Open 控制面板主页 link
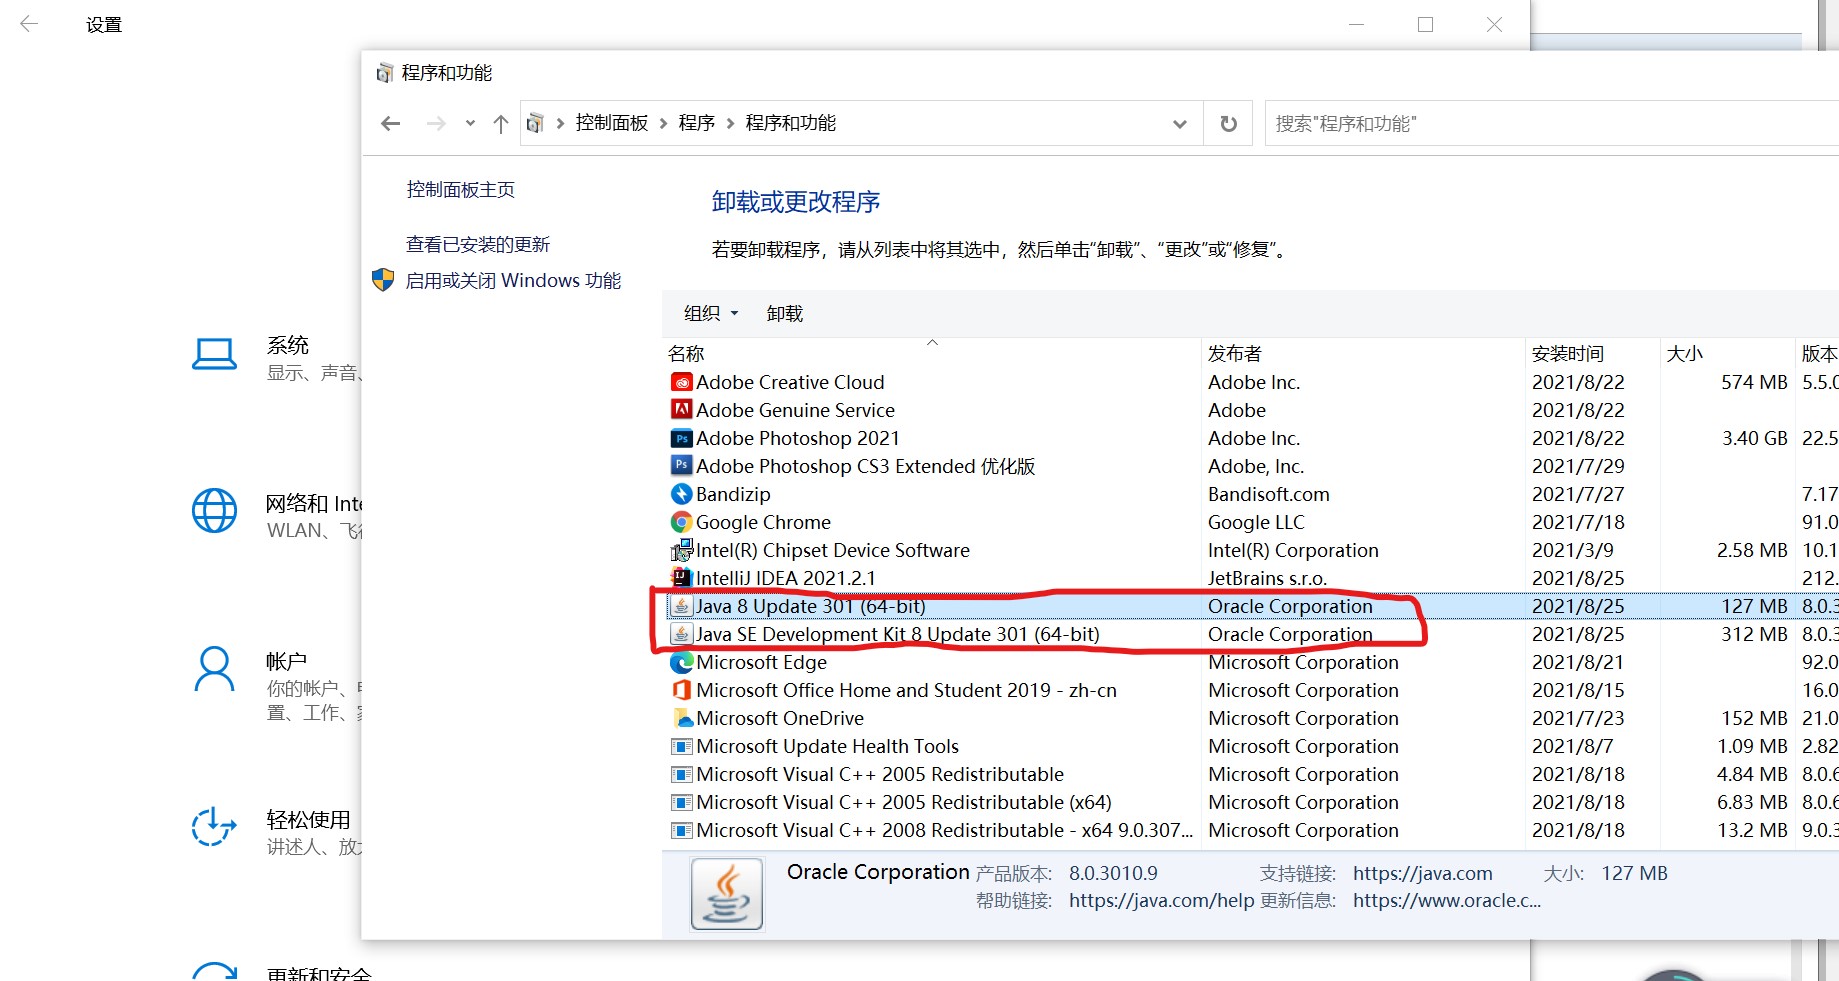 (x=461, y=190)
